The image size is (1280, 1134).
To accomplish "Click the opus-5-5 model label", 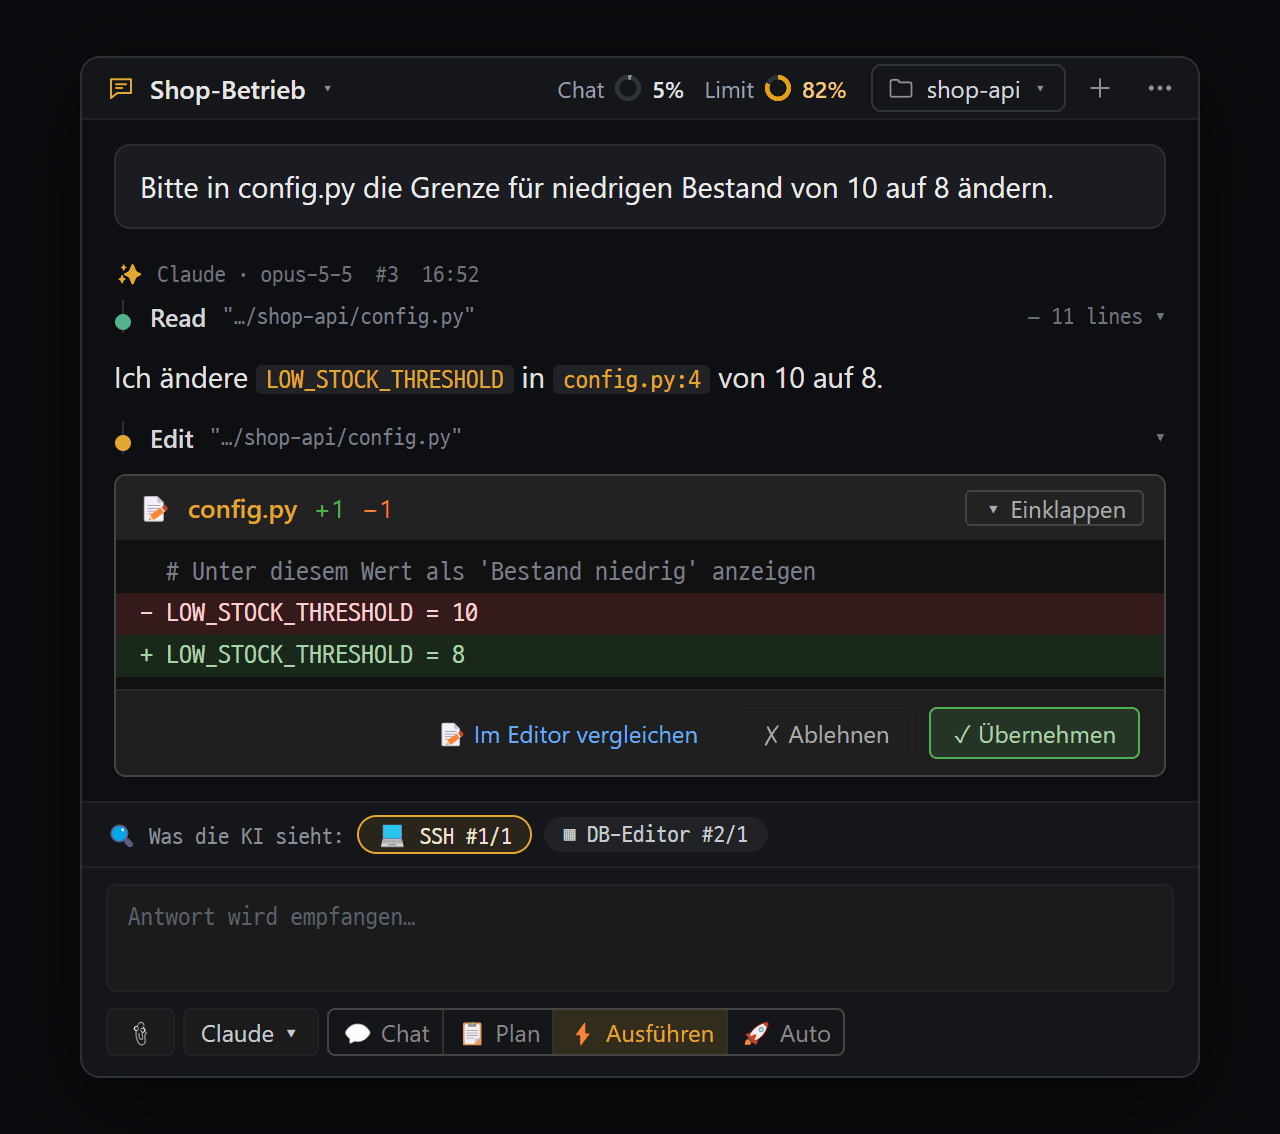I will pos(306,274).
